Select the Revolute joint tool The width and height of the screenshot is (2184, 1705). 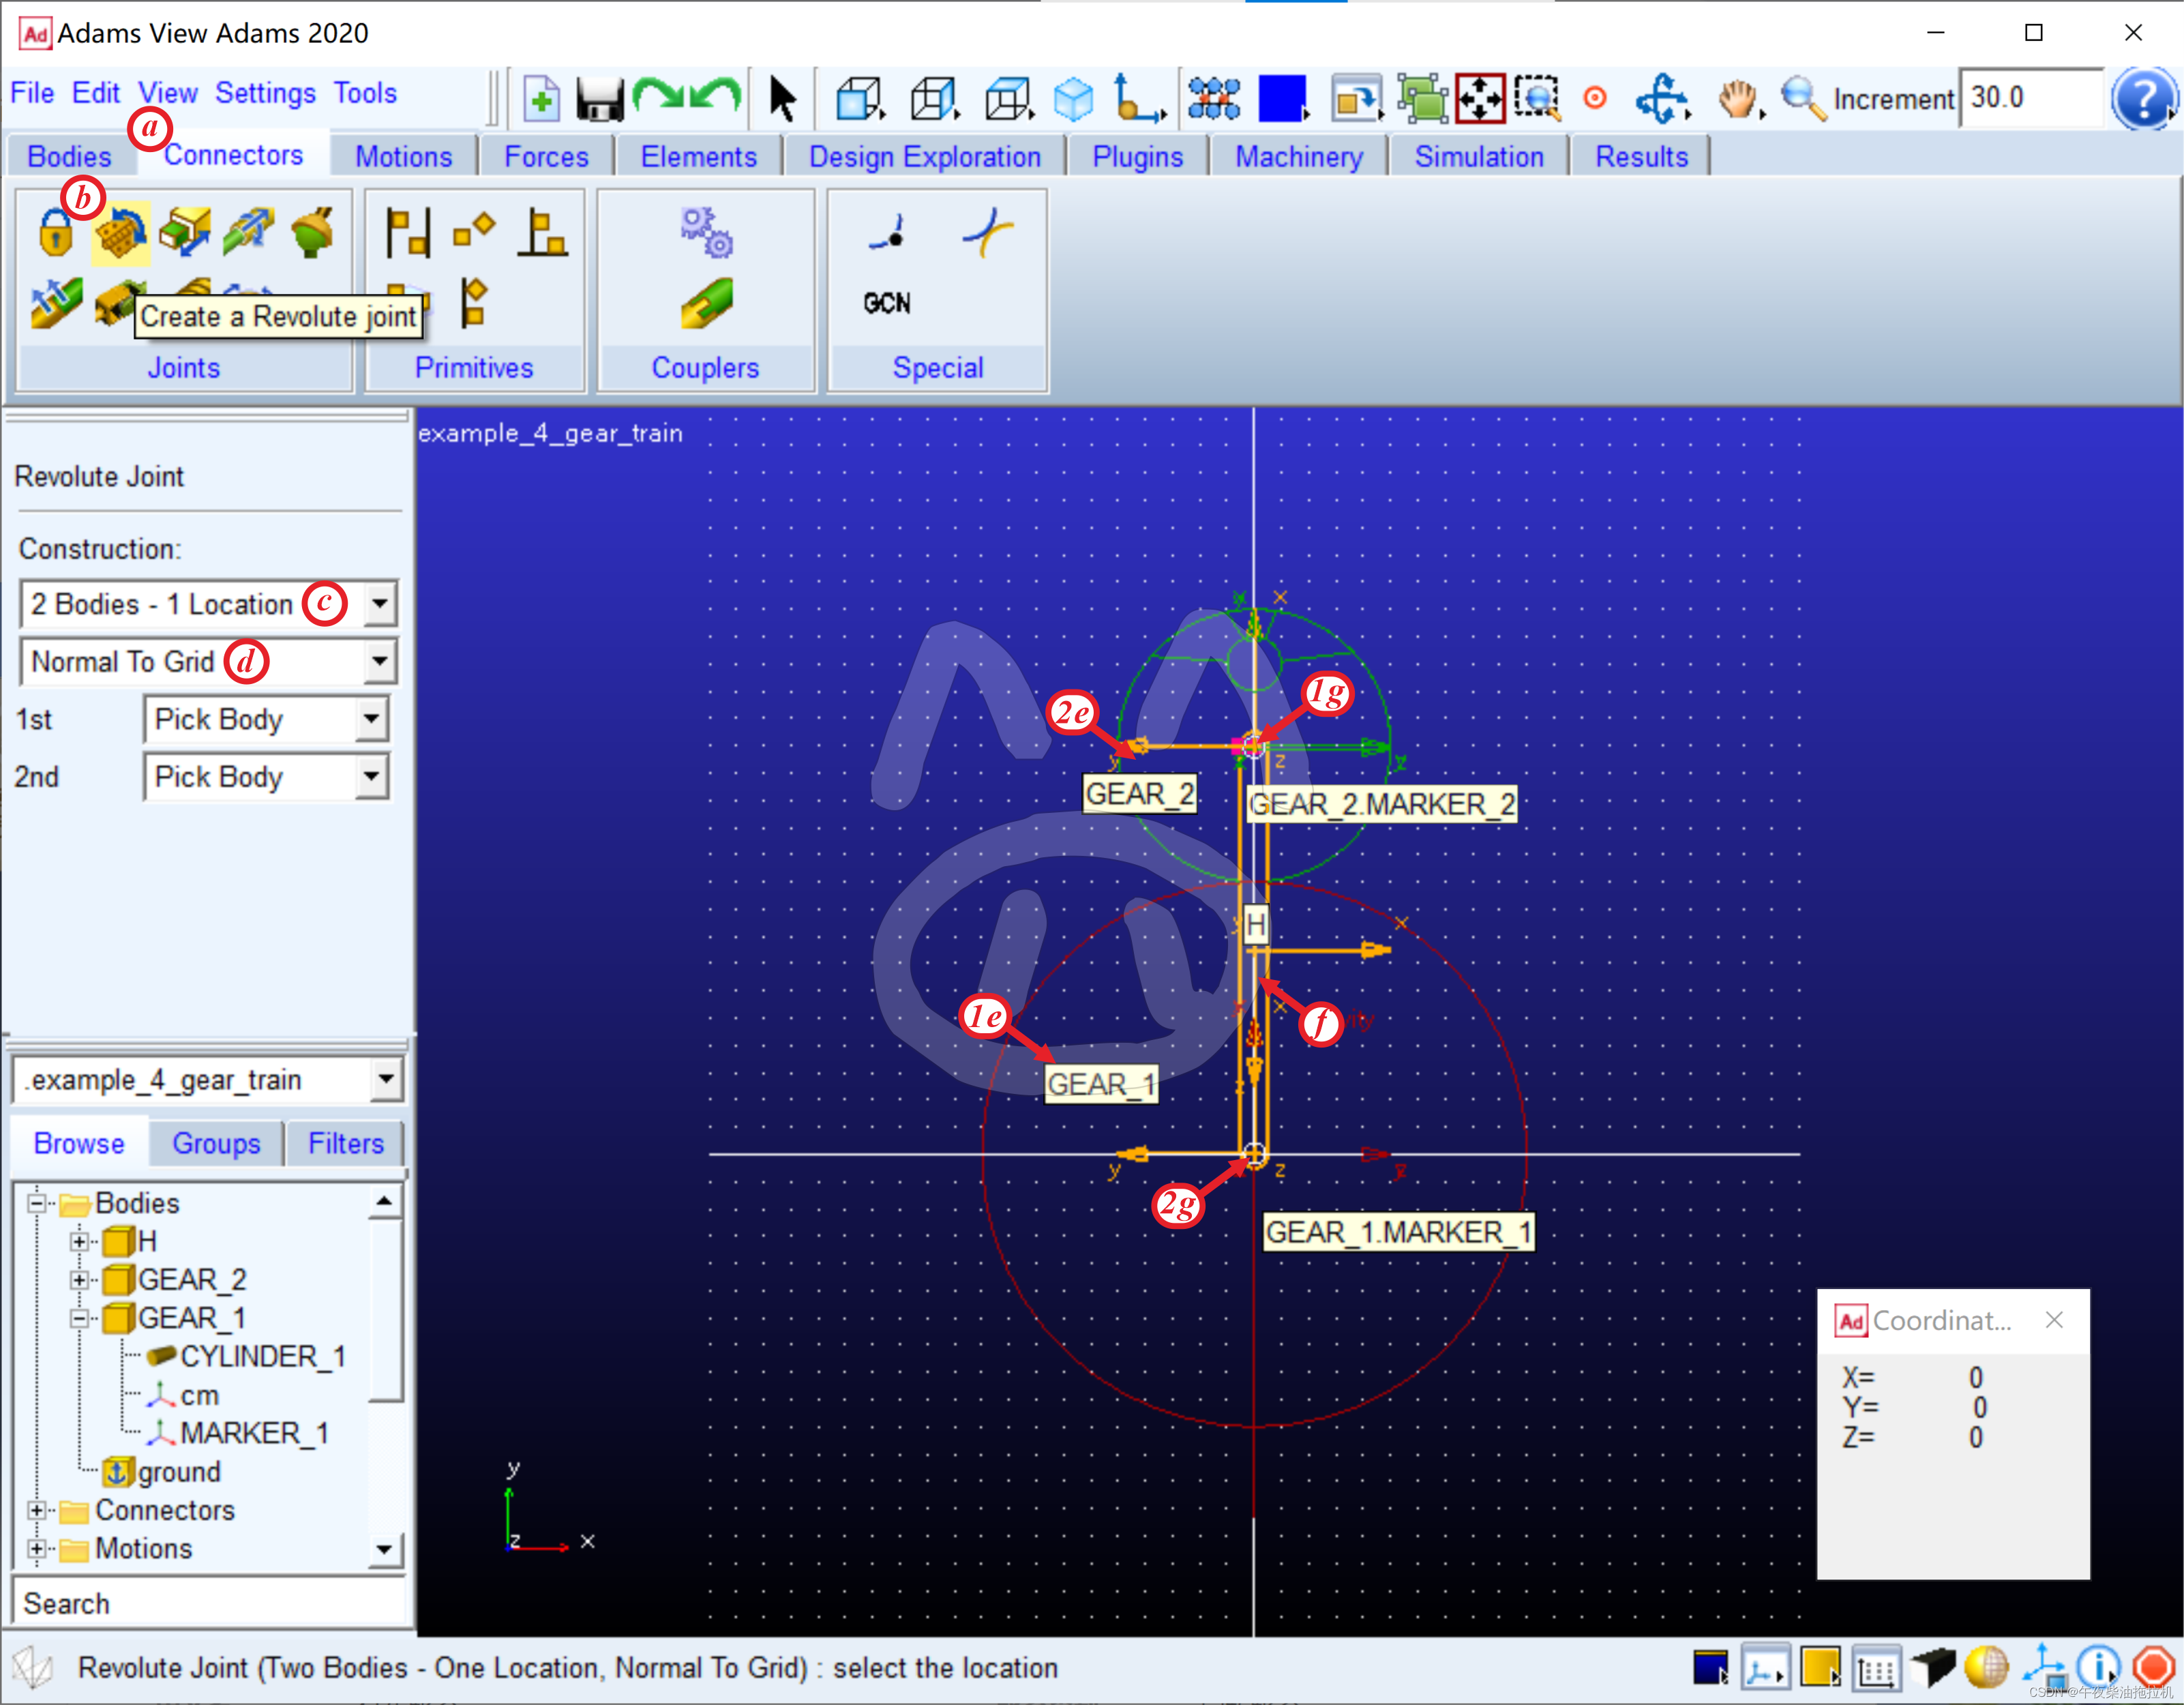(121, 233)
